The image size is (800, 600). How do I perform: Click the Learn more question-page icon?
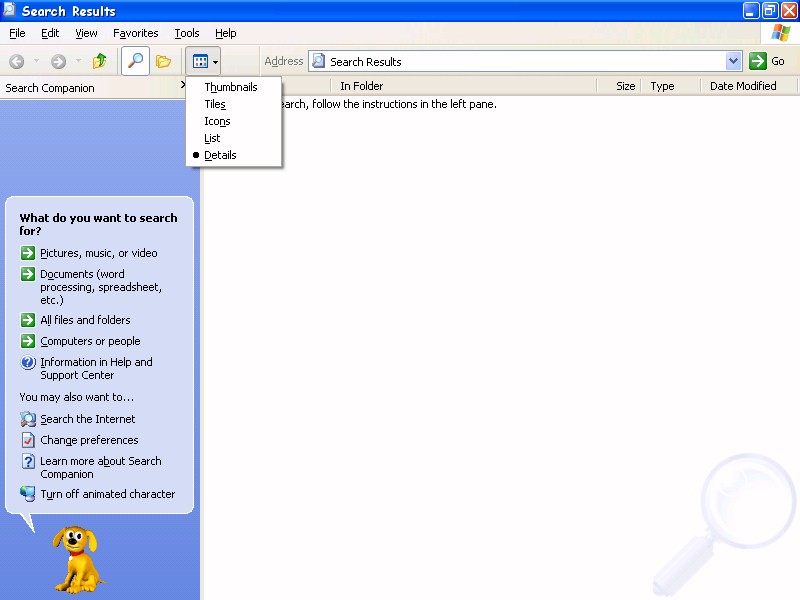point(28,461)
